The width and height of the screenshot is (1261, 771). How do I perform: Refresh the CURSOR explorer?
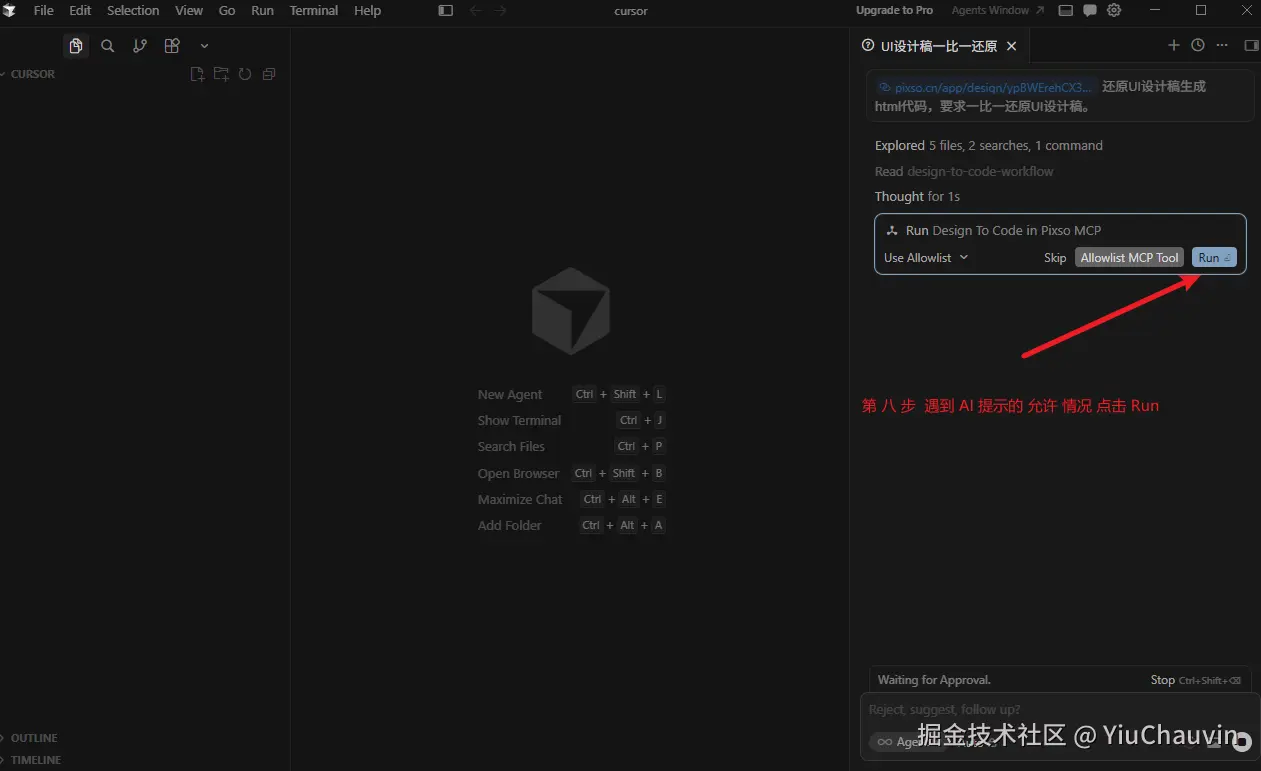click(x=245, y=74)
